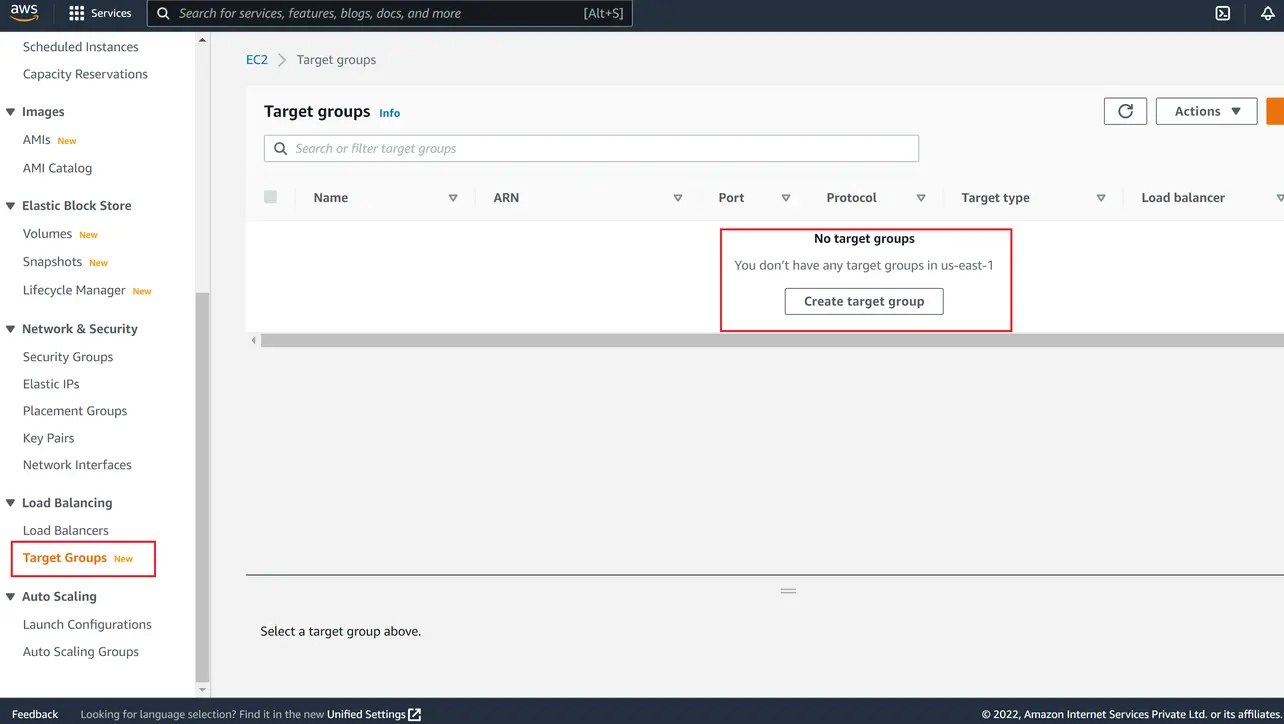This screenshot has height=724, width=1284.
Task: Click the AWS logo home icon
Action: point(24,14)
